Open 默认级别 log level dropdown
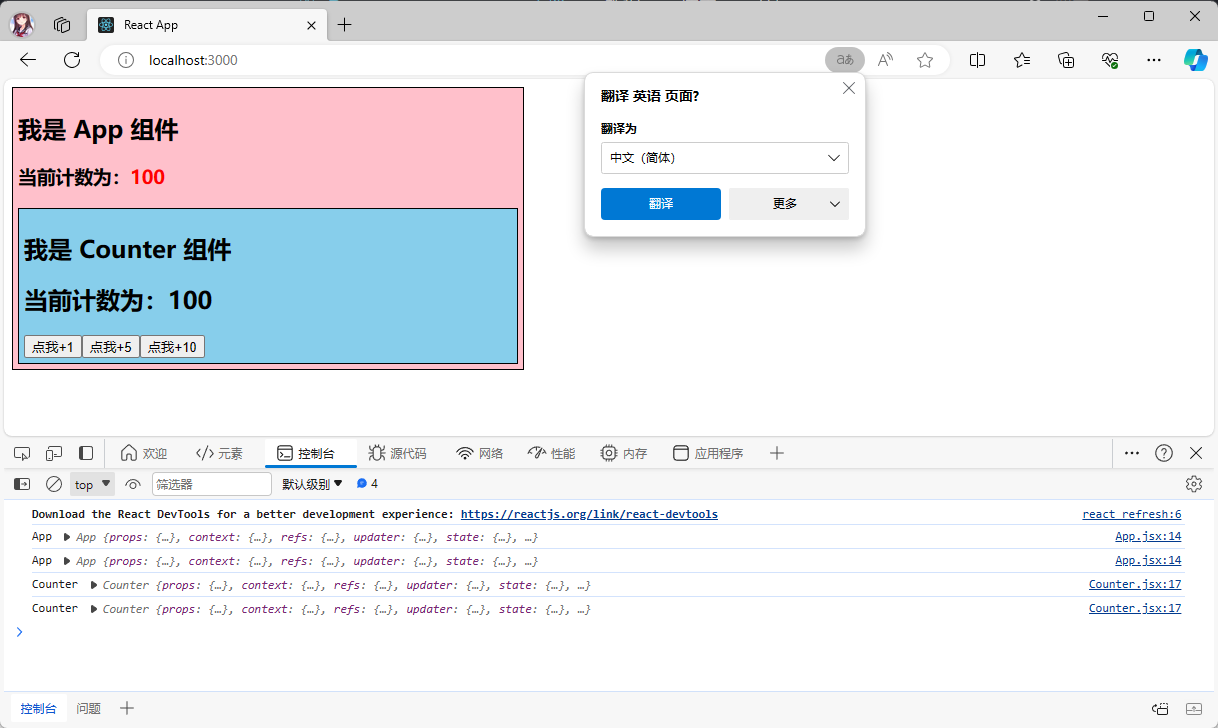The image size is (1218, 728). pyautogui.click(x=312, y=484)
